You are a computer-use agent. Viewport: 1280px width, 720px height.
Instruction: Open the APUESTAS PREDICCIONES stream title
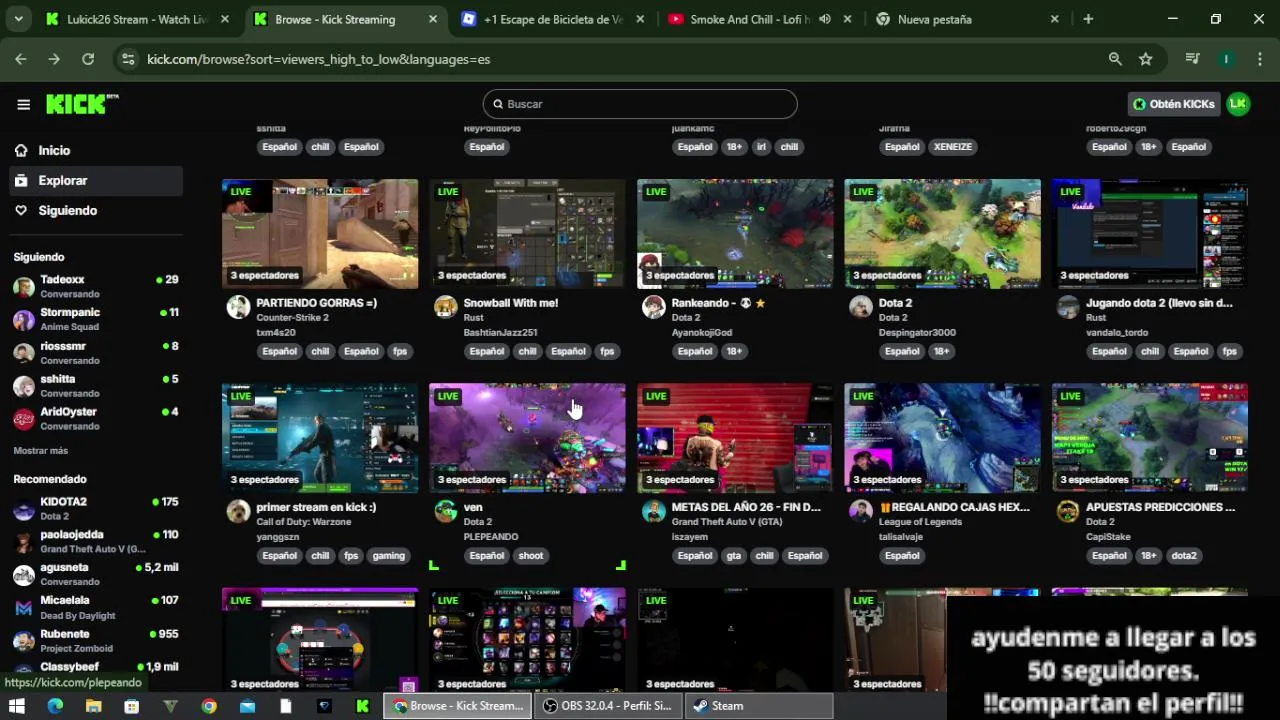click(x=1160, y=507)
